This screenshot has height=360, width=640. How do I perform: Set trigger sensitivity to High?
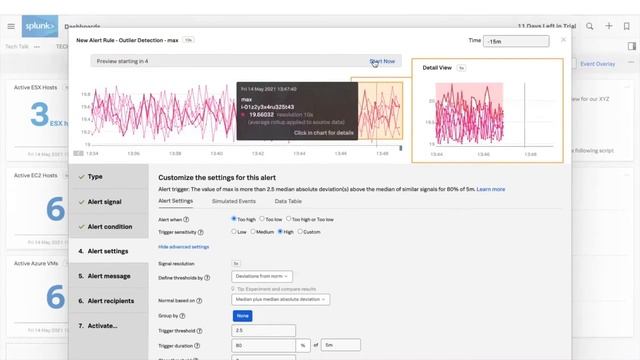click(280, 231)
